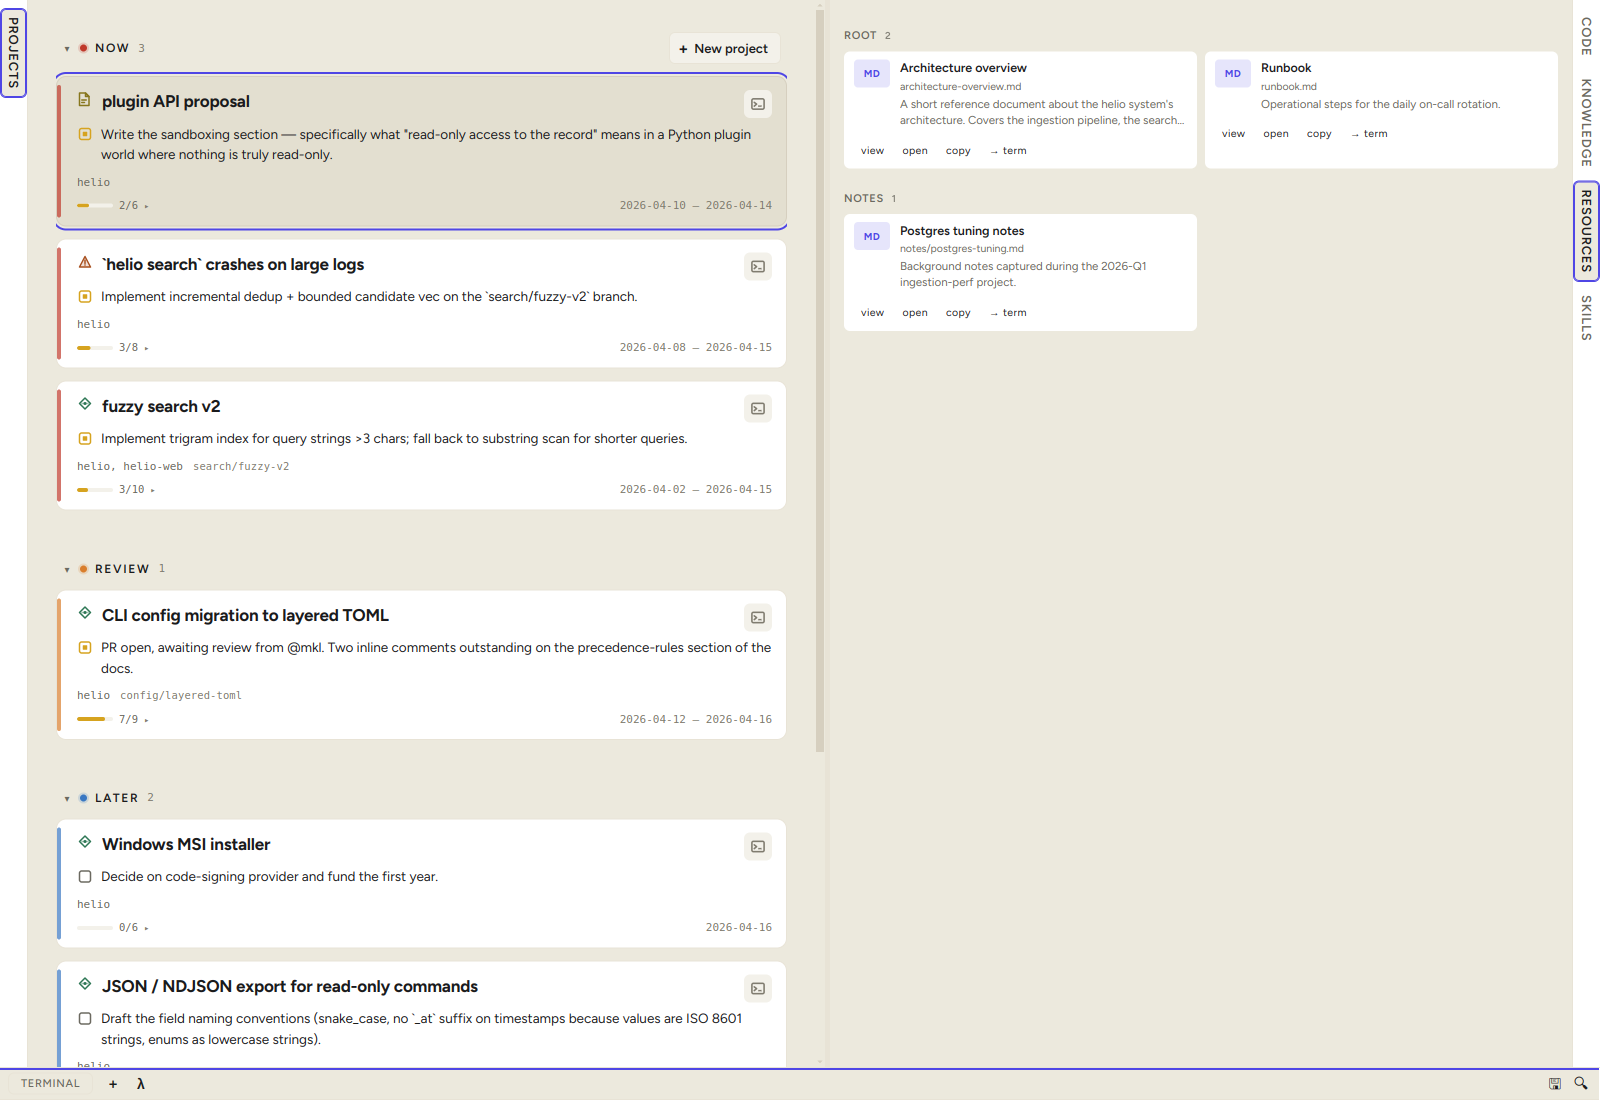This screenshot has height=1100, width=1600.
Task: Click view on Postgres tuning notes
Action: click(872, 313)
